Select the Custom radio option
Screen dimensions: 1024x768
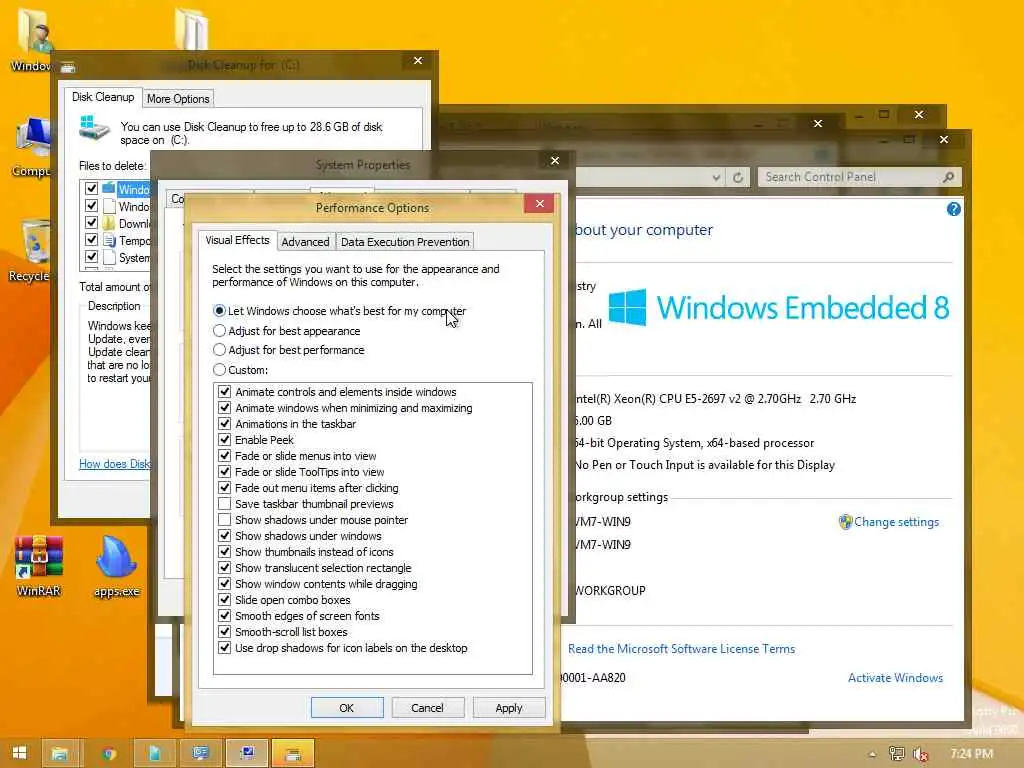click(x=219, y=370)
